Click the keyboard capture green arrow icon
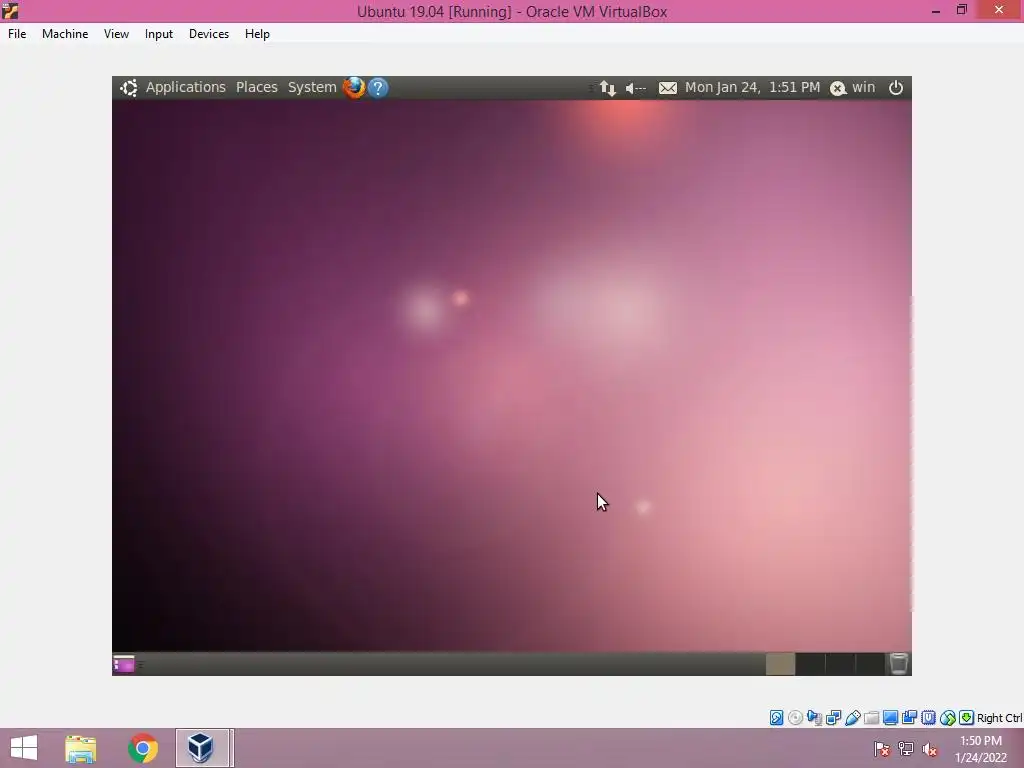The width and height of the screenshot is (1024, 768). (967, 718)
